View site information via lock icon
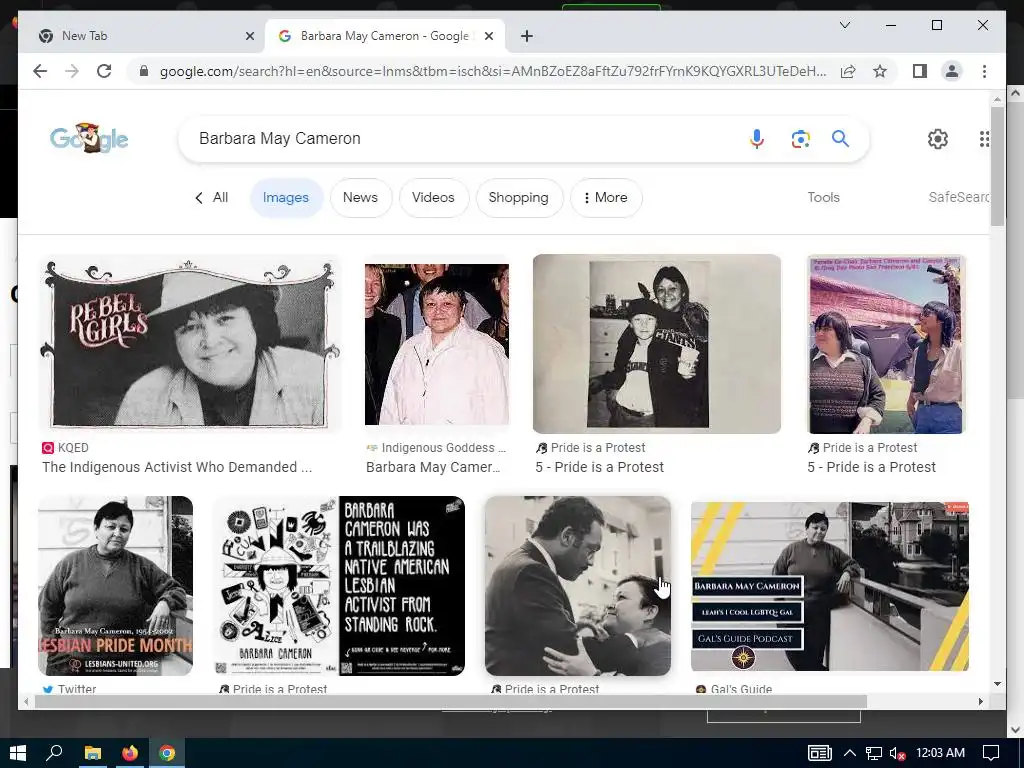This screenshot has width=1024, height=768. [x=144, y=71]
